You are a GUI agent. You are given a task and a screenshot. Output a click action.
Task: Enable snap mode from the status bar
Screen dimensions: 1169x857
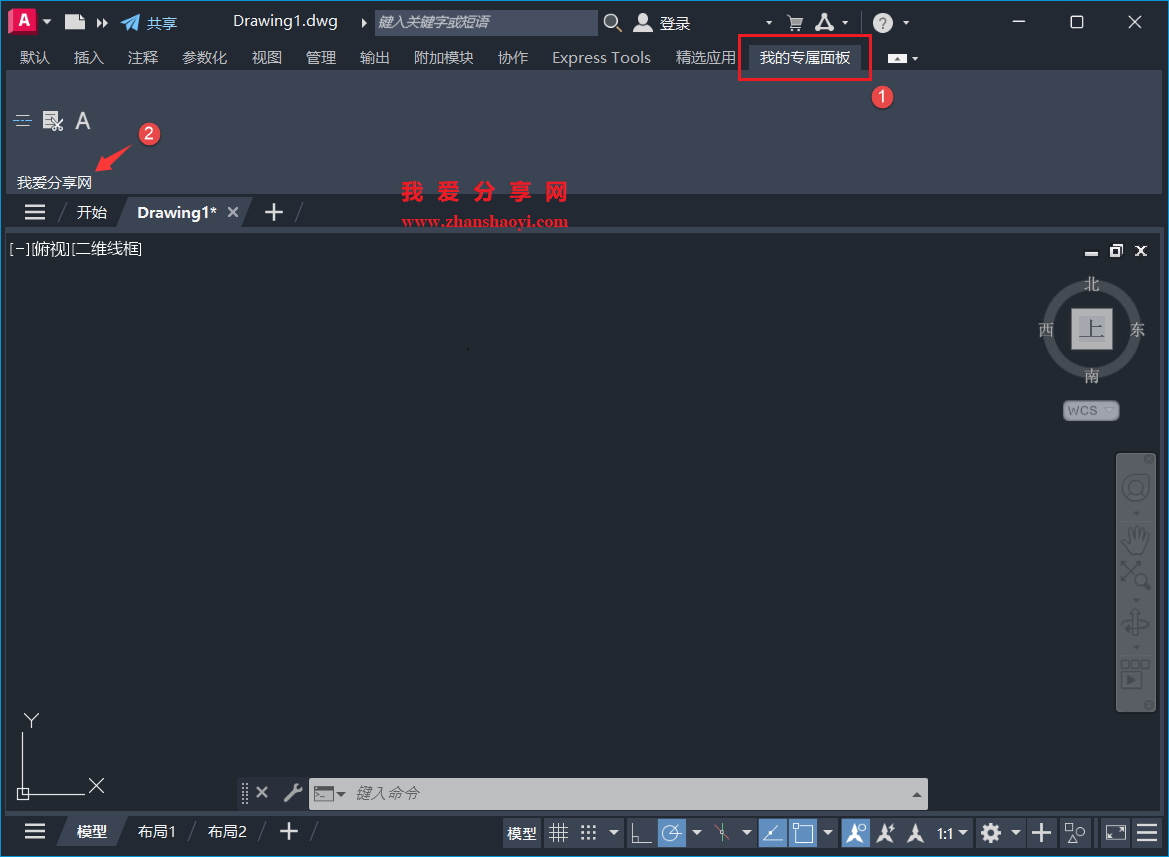(588, 832)
